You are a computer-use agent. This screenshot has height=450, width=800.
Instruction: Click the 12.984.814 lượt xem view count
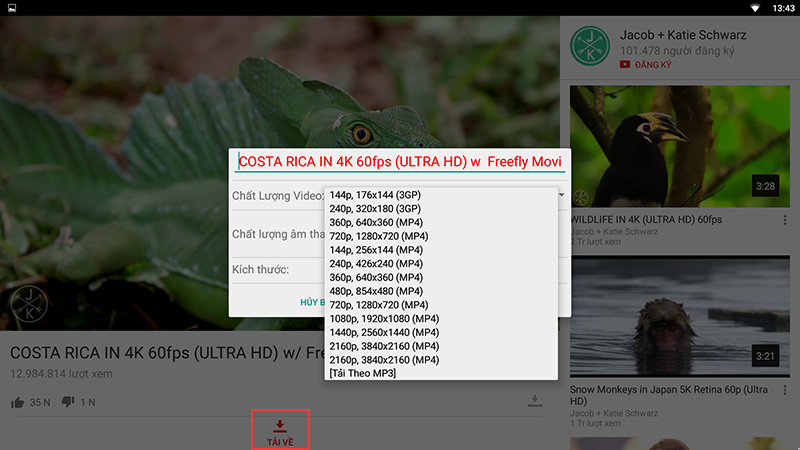(61, 374)
